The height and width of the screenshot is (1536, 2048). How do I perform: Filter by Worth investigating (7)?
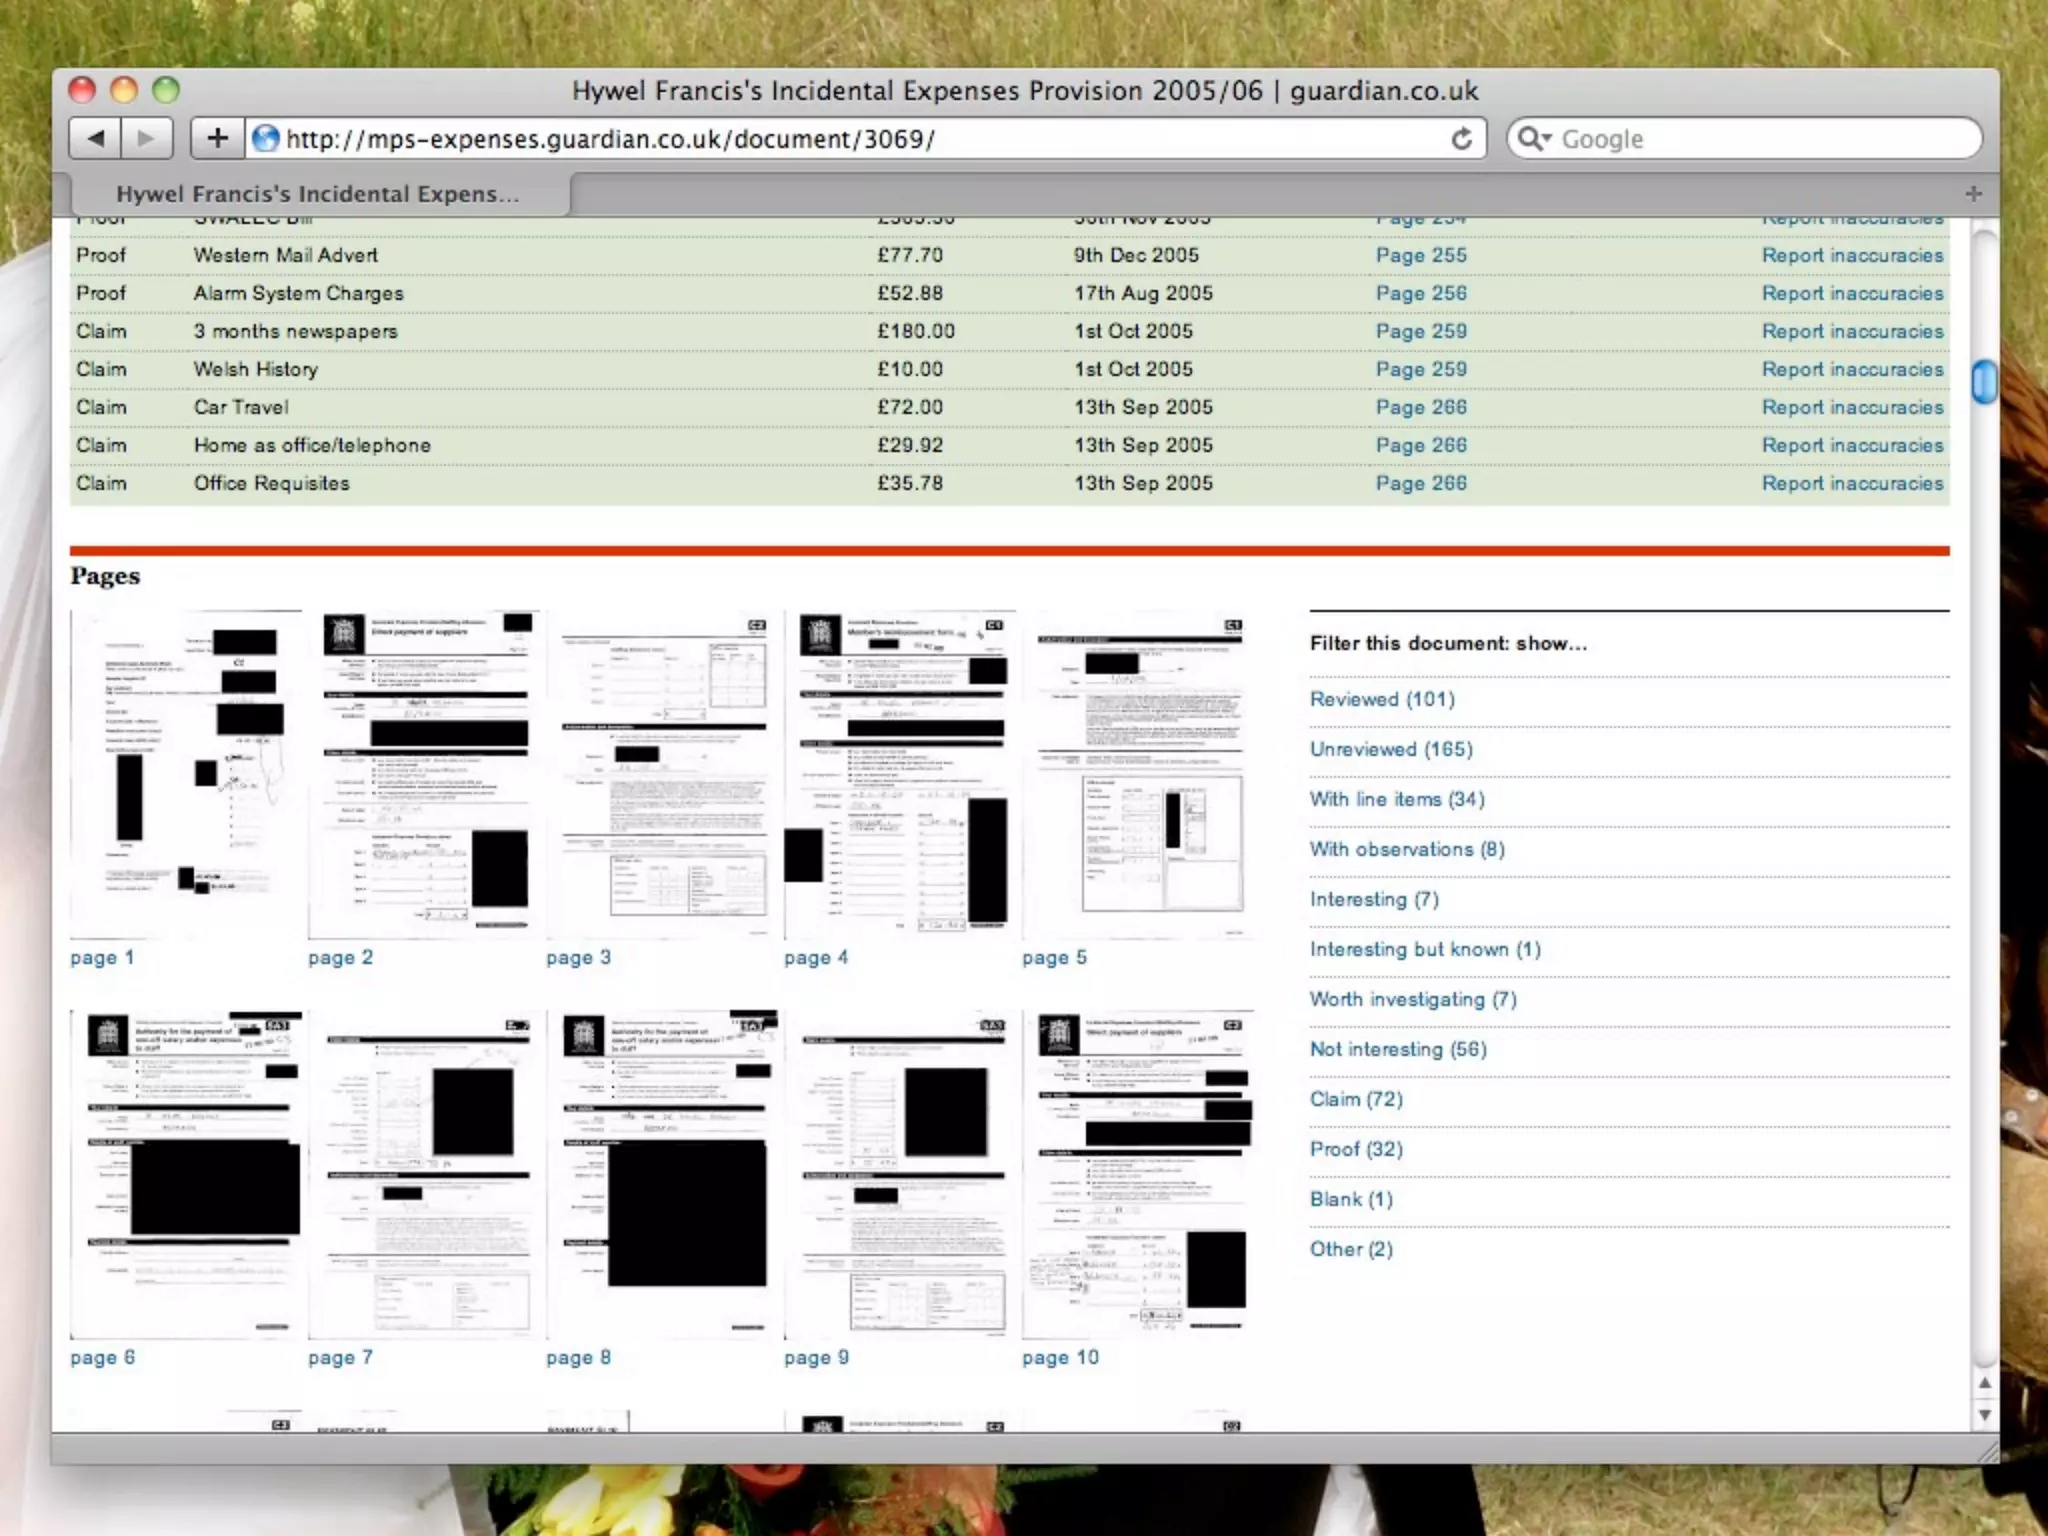(1412, 999)
